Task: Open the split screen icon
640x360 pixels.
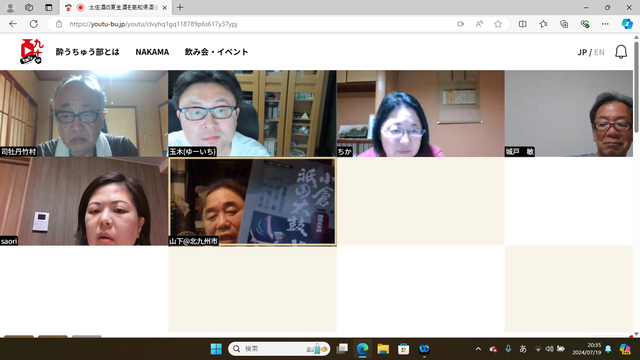Action: point(522,24)
